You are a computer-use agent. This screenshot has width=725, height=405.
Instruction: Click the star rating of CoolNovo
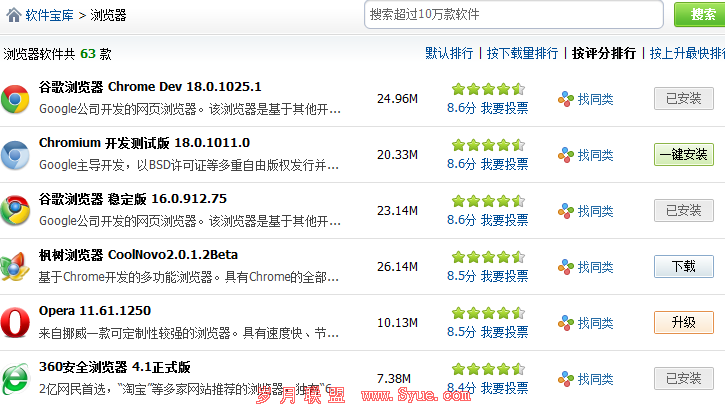[x=488, y=257]
